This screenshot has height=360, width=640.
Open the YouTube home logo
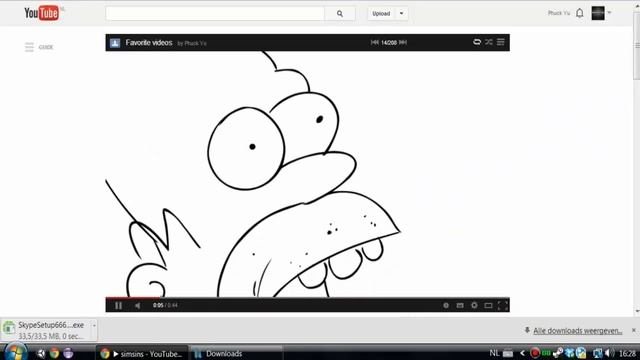point(42,13)
